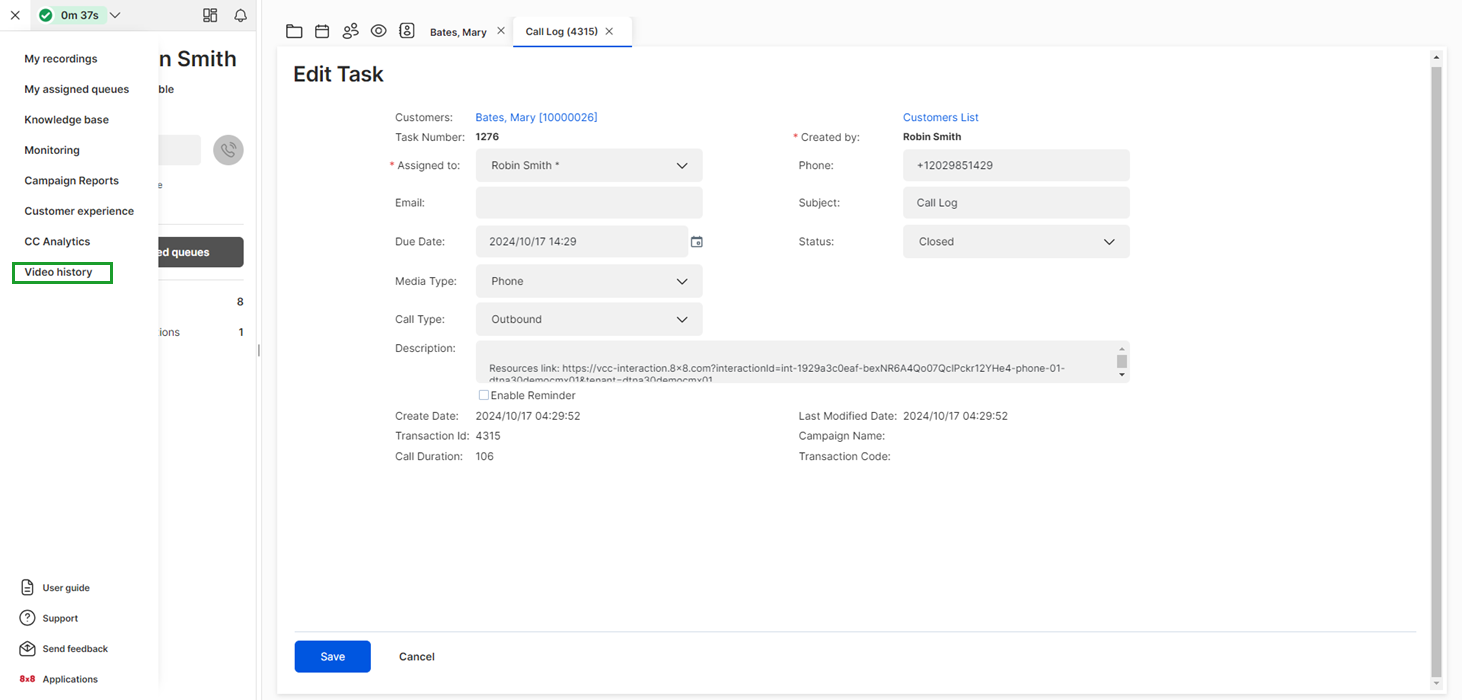Select the Call Log (4315) tab
The height and width of the screenshot is (700, 1462).
tap(562, 32)
